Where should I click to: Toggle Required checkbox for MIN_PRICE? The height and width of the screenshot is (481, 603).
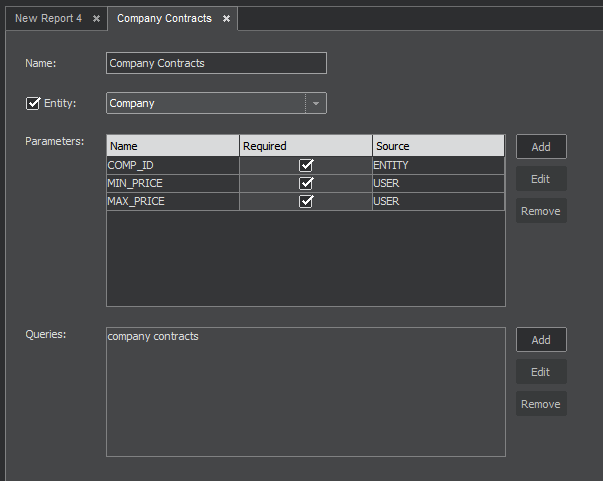pyautogui.click(x=307, y=183)
